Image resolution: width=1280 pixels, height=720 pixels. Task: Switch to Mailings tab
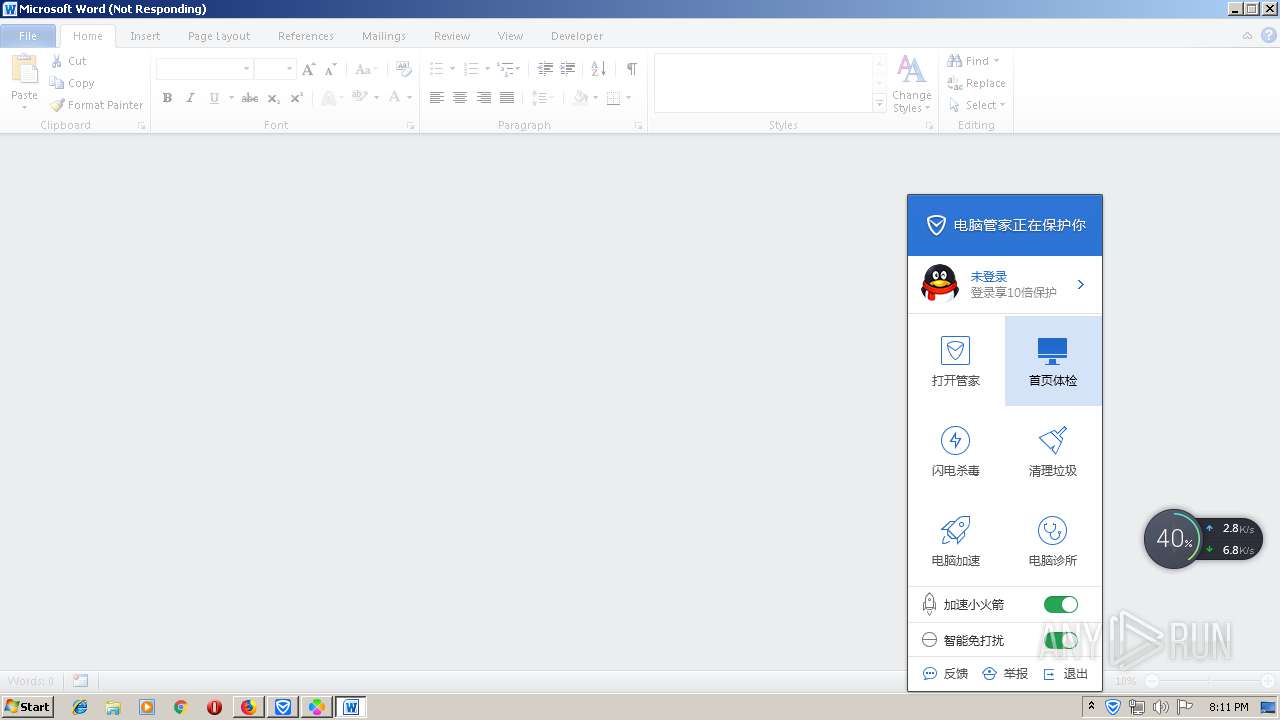(x=384, y=36)
